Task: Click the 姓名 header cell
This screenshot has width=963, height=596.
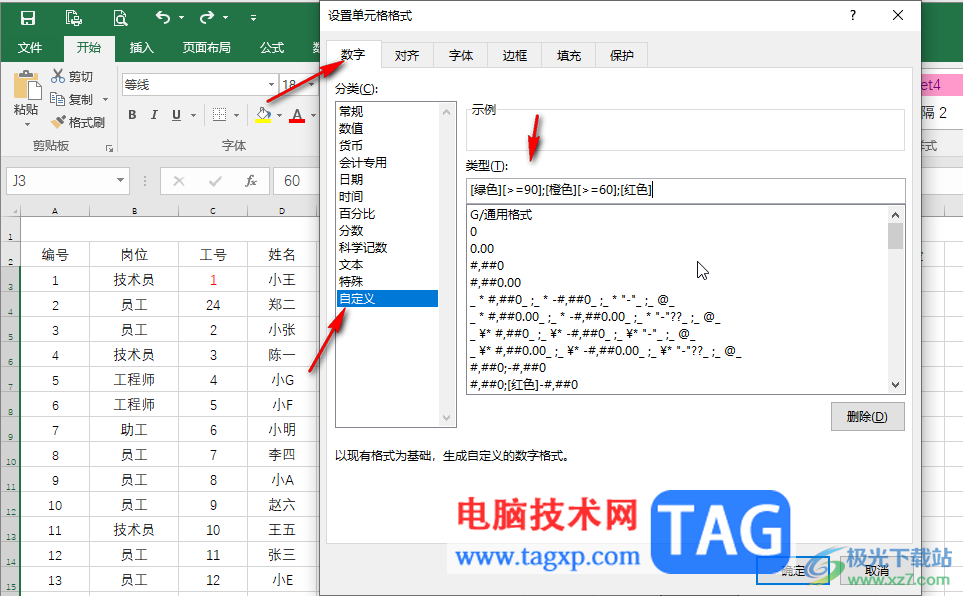Action: click(x=282, y=254)
